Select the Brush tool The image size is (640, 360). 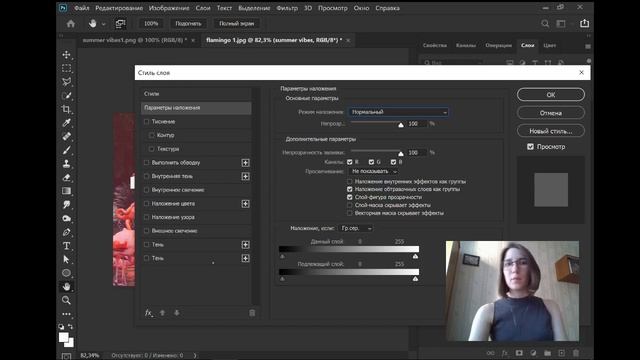click(x=67, y=150)
